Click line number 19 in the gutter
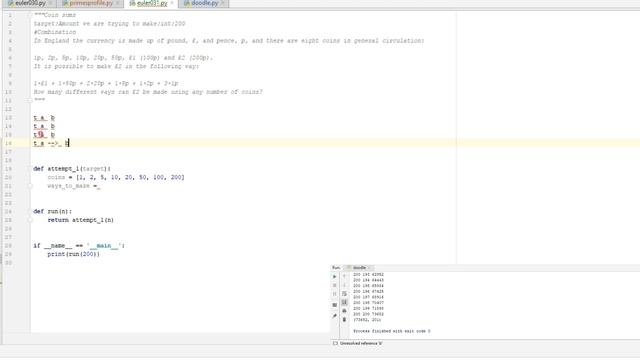640x360 pixels. tap(9, 169)
